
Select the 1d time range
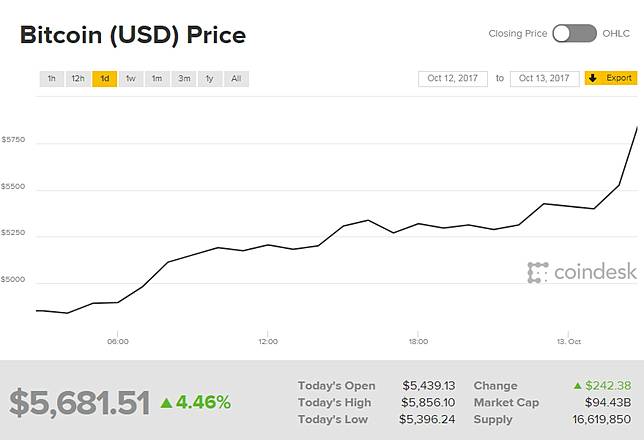tap(104, 78)
